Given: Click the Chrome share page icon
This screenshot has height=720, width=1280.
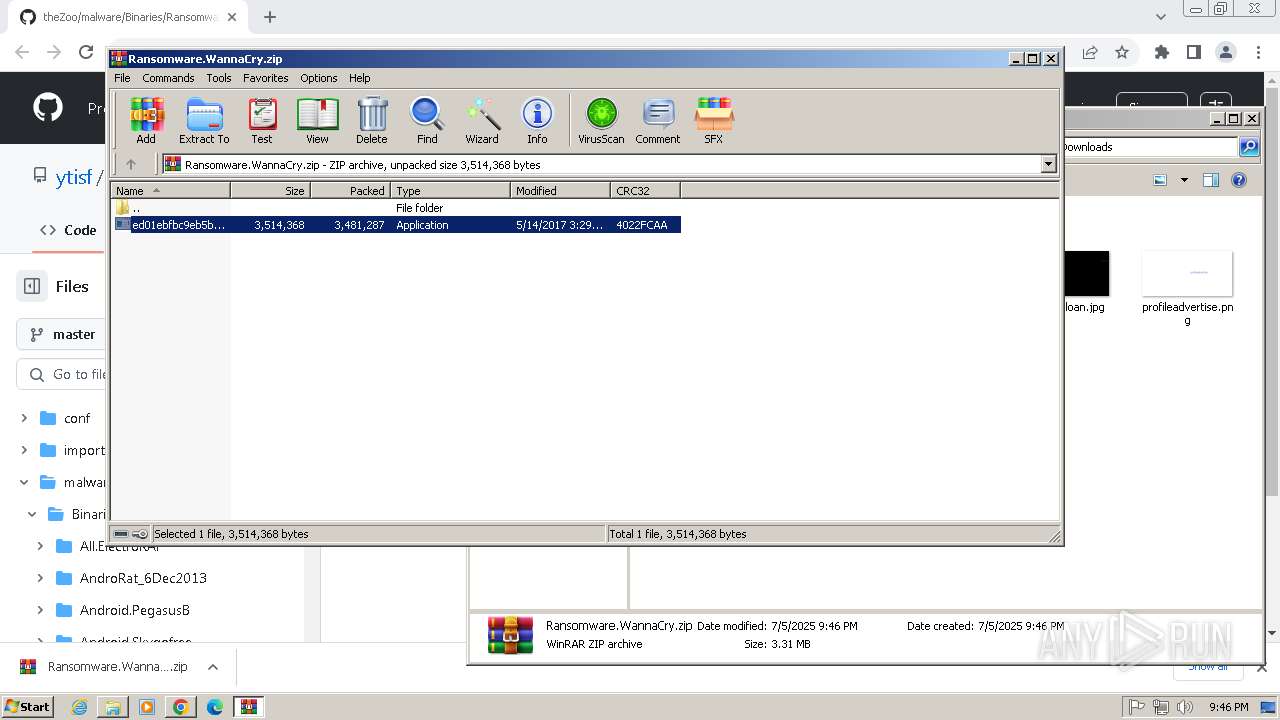Looking at the screenshot, I should pyautogui.click(x=1090, y=52).
